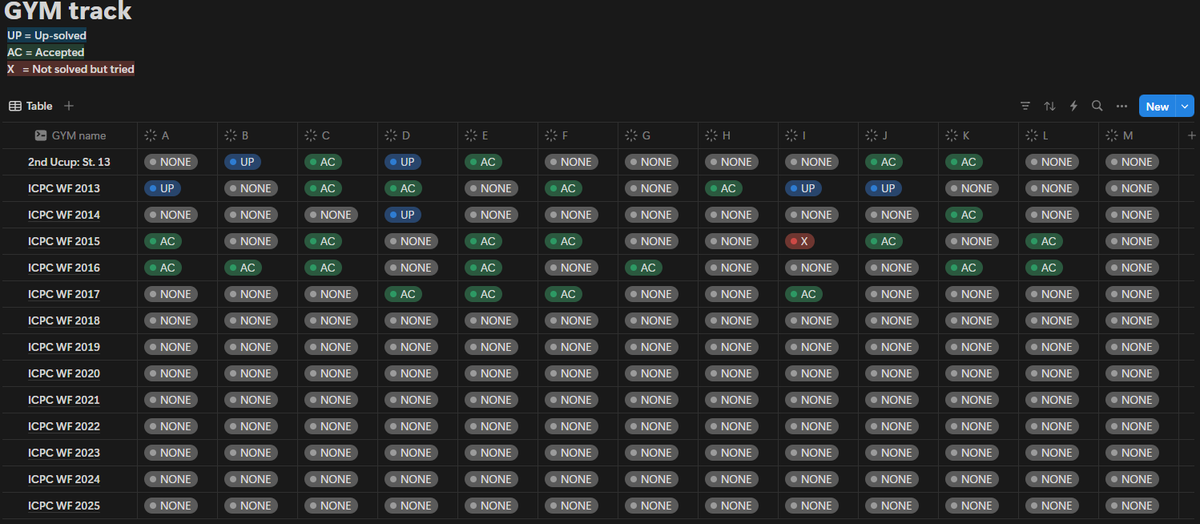Click the table icon on the Table tab

click(x=15, y=106)
